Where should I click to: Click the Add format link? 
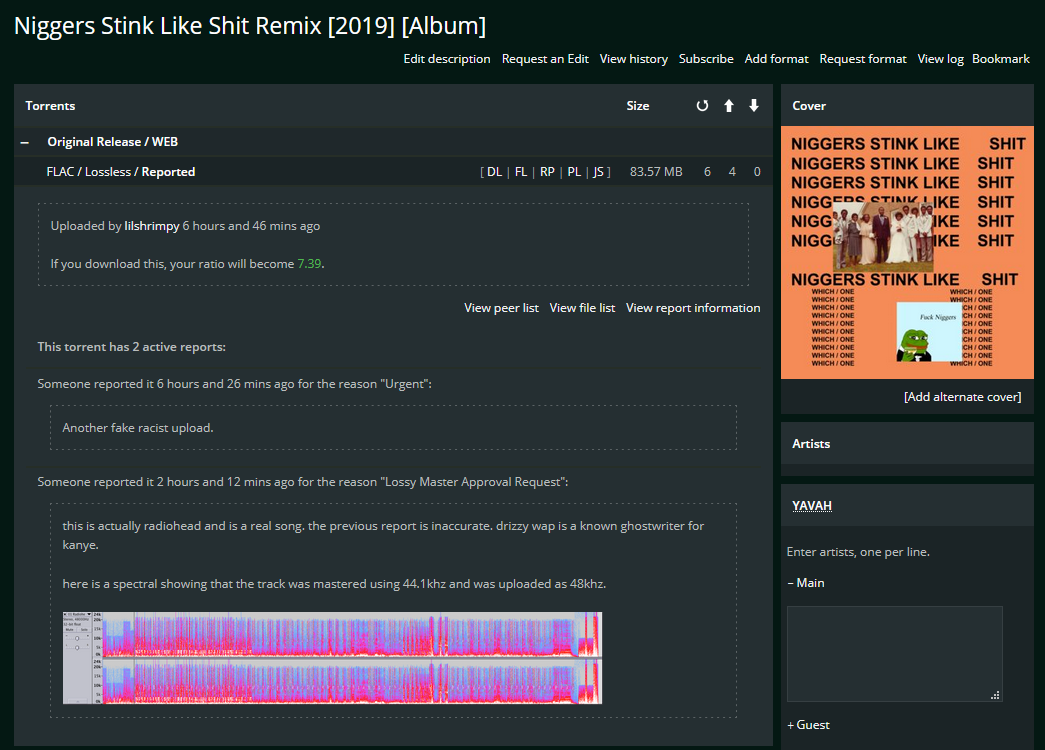click(776, 59)
